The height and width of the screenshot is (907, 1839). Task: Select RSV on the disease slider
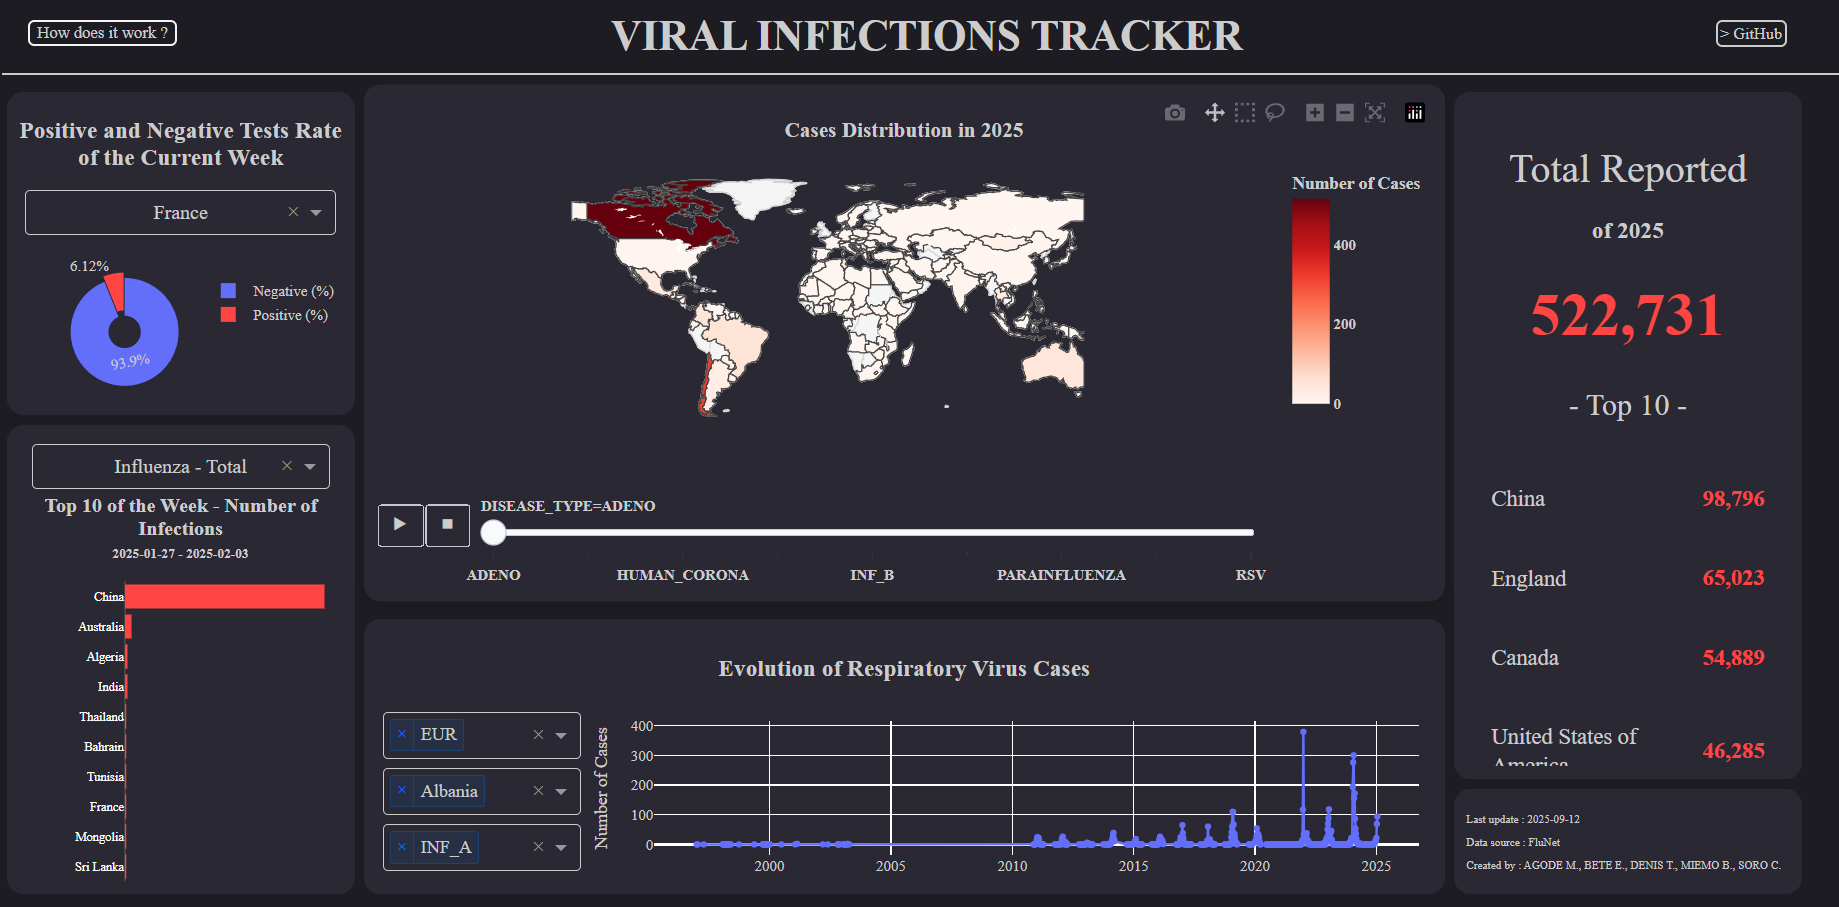1250,575
